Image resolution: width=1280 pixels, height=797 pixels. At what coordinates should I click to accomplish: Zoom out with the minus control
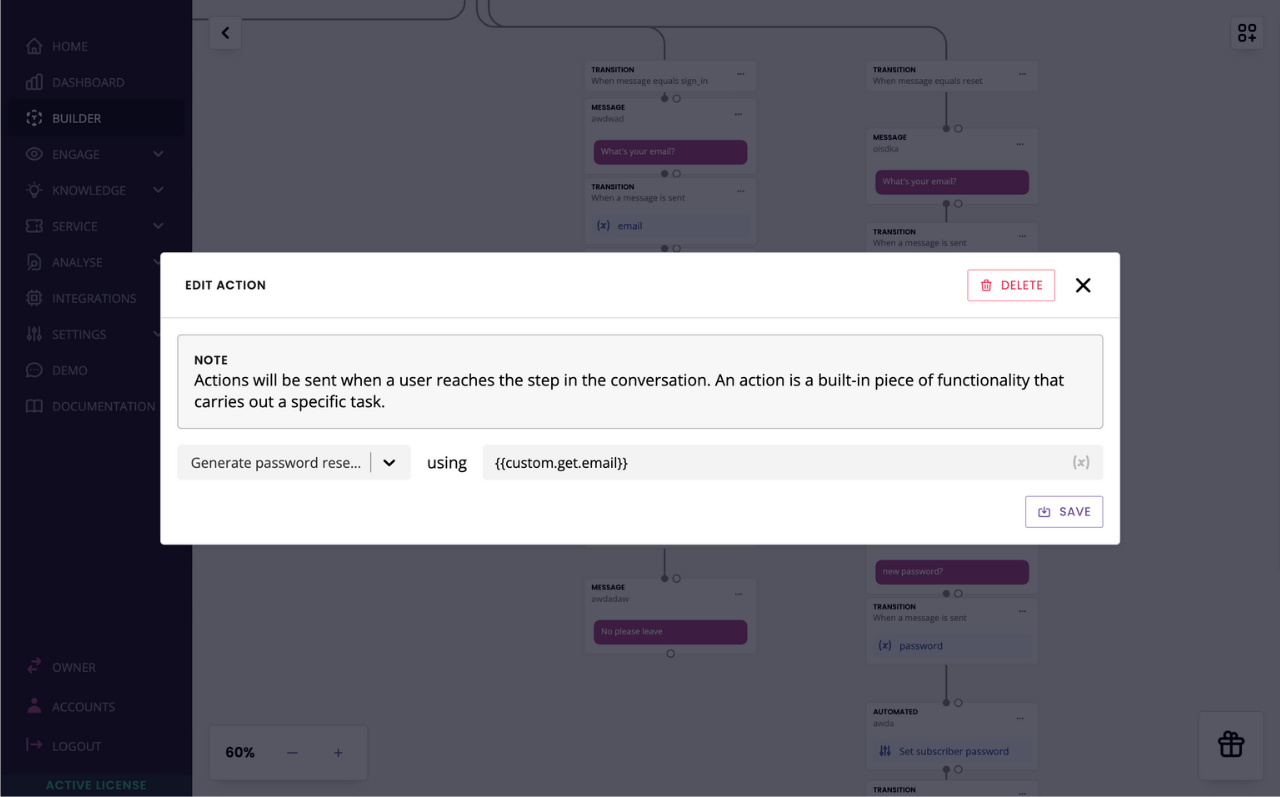click(292, 752)
